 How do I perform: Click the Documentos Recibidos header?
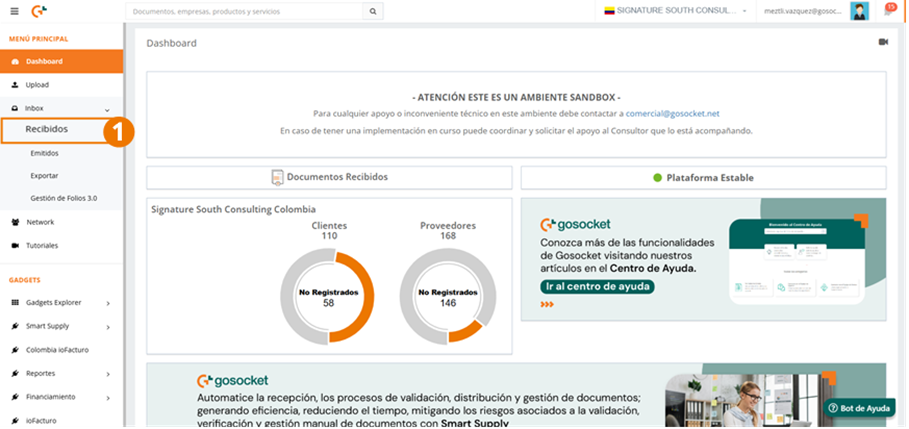tap(329, 177)
